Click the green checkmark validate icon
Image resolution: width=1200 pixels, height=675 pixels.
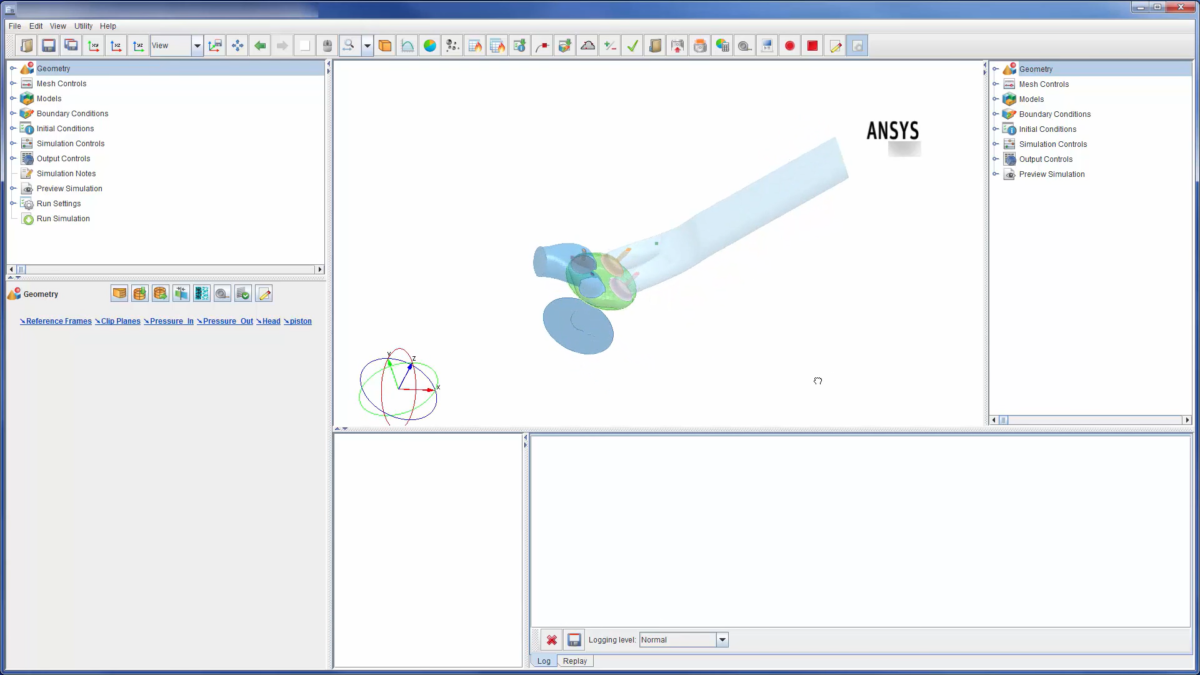coord(632,45)
